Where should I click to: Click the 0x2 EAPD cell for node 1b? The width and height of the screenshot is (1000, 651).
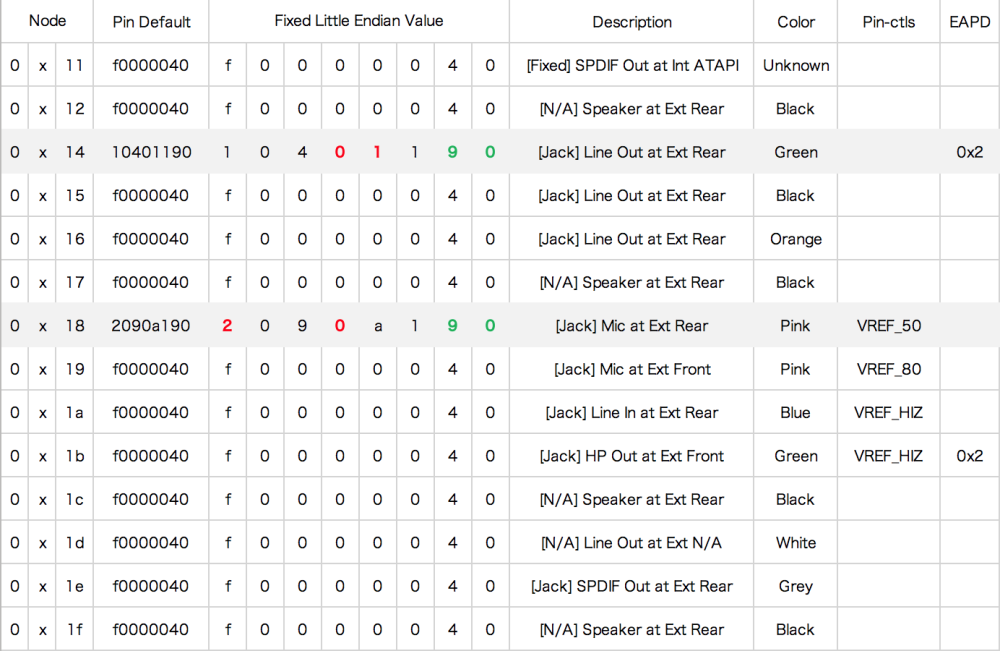point(969,456)
